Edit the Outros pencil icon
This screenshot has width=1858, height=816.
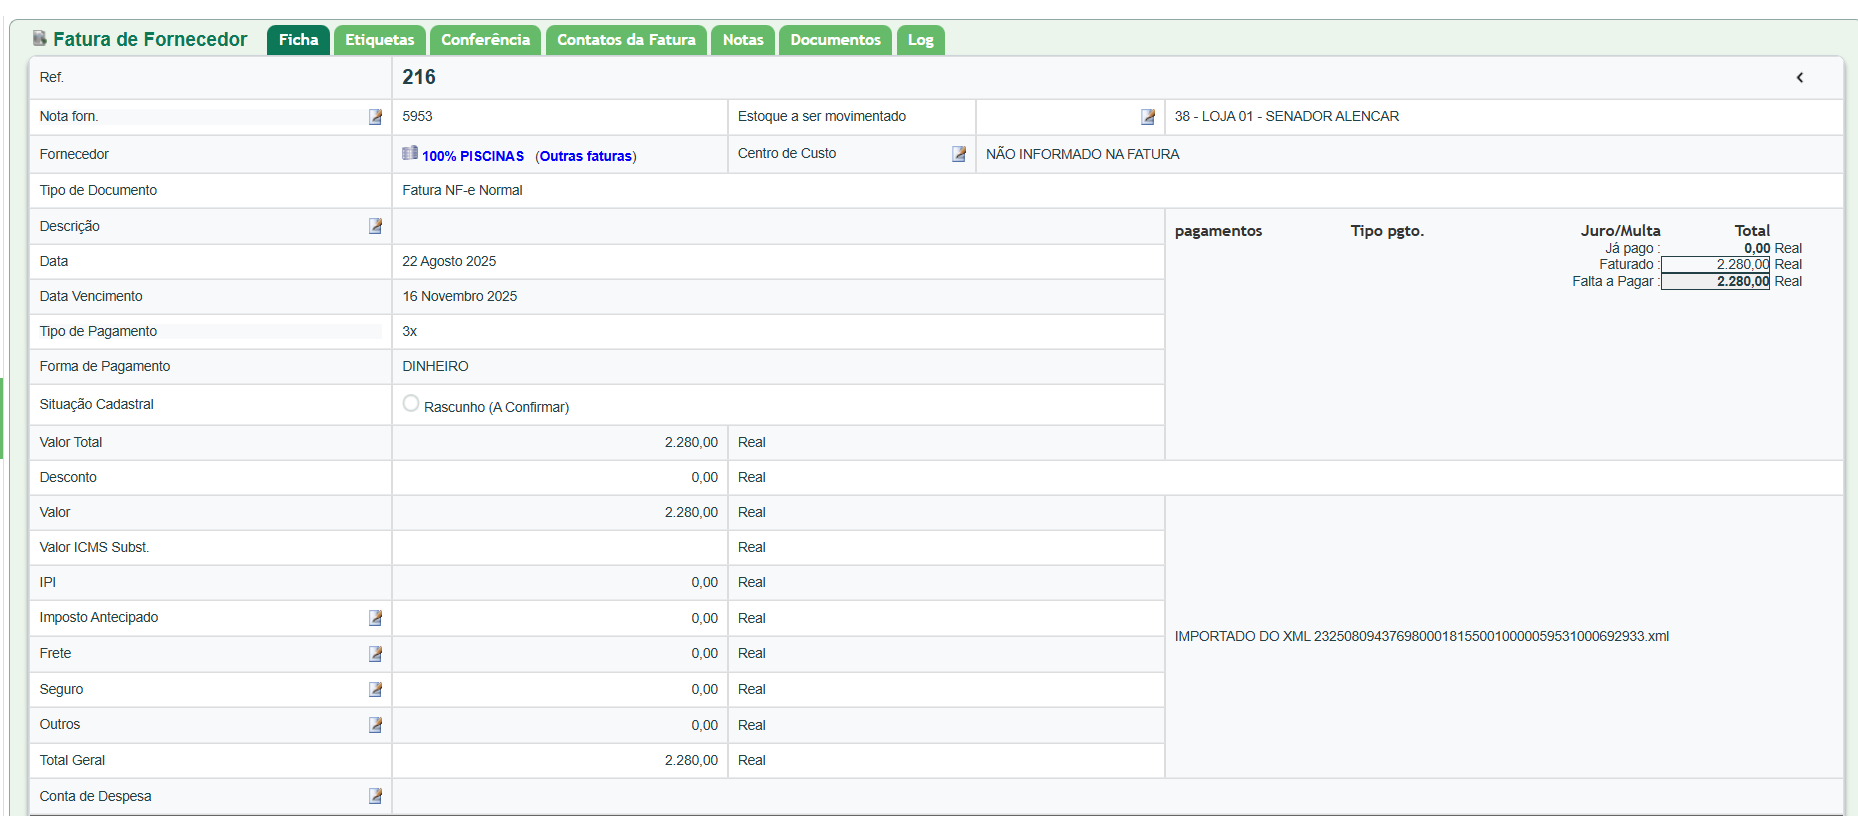coord(376,725)
